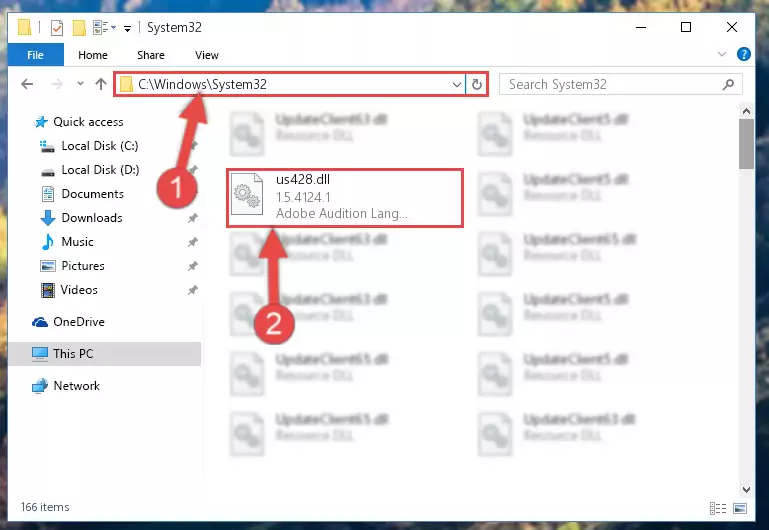Refresh the System32 folder view
Screen dimensions: 769x530
click(x=477, y=84)
